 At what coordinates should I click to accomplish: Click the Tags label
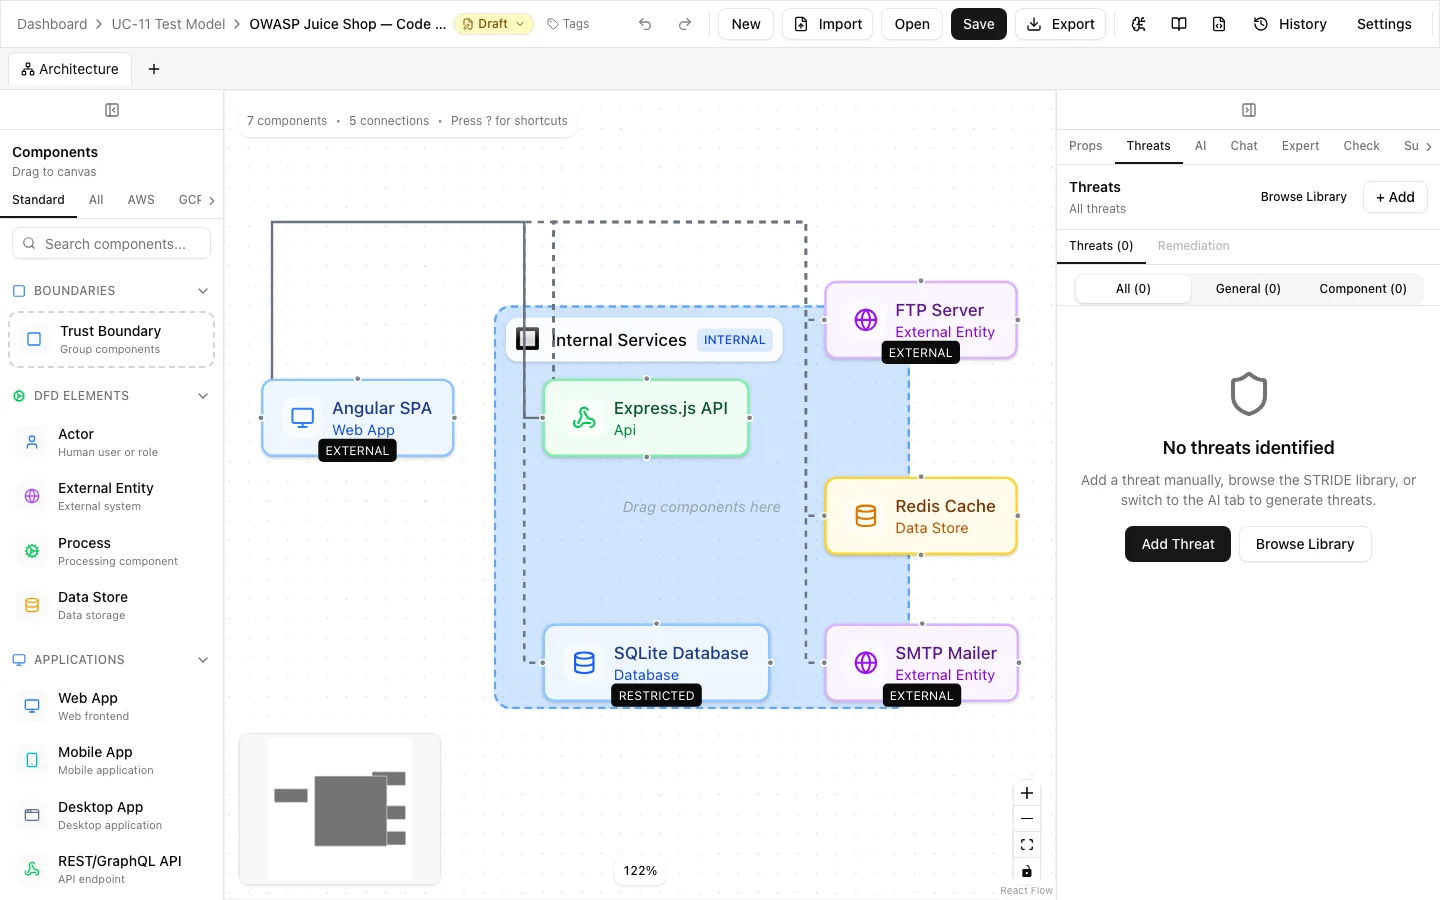tap(568, 24)
